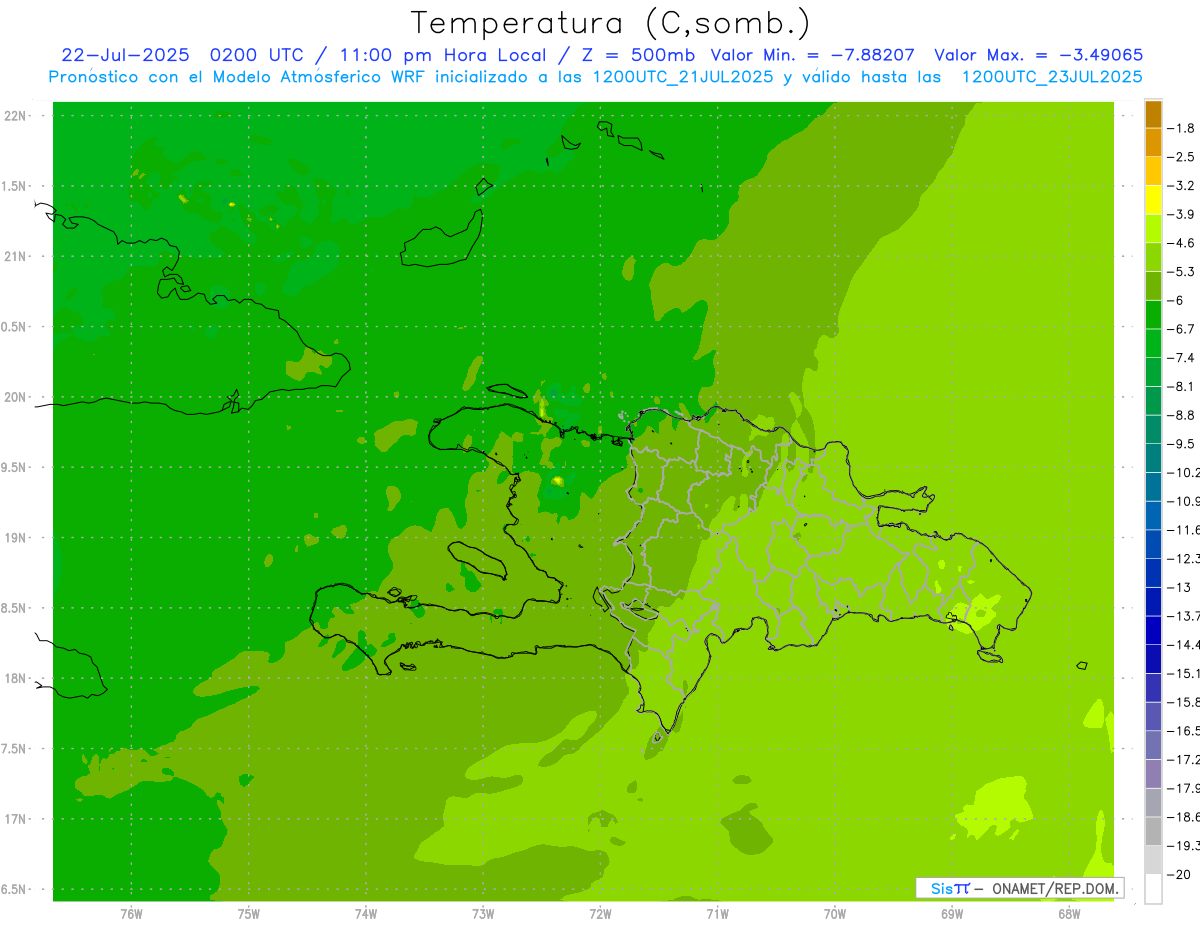This screenshot has height=927, width=1200.
Task: Click the 'Valor Min. = -7.88207' text
Action: (x=812, y=55)
